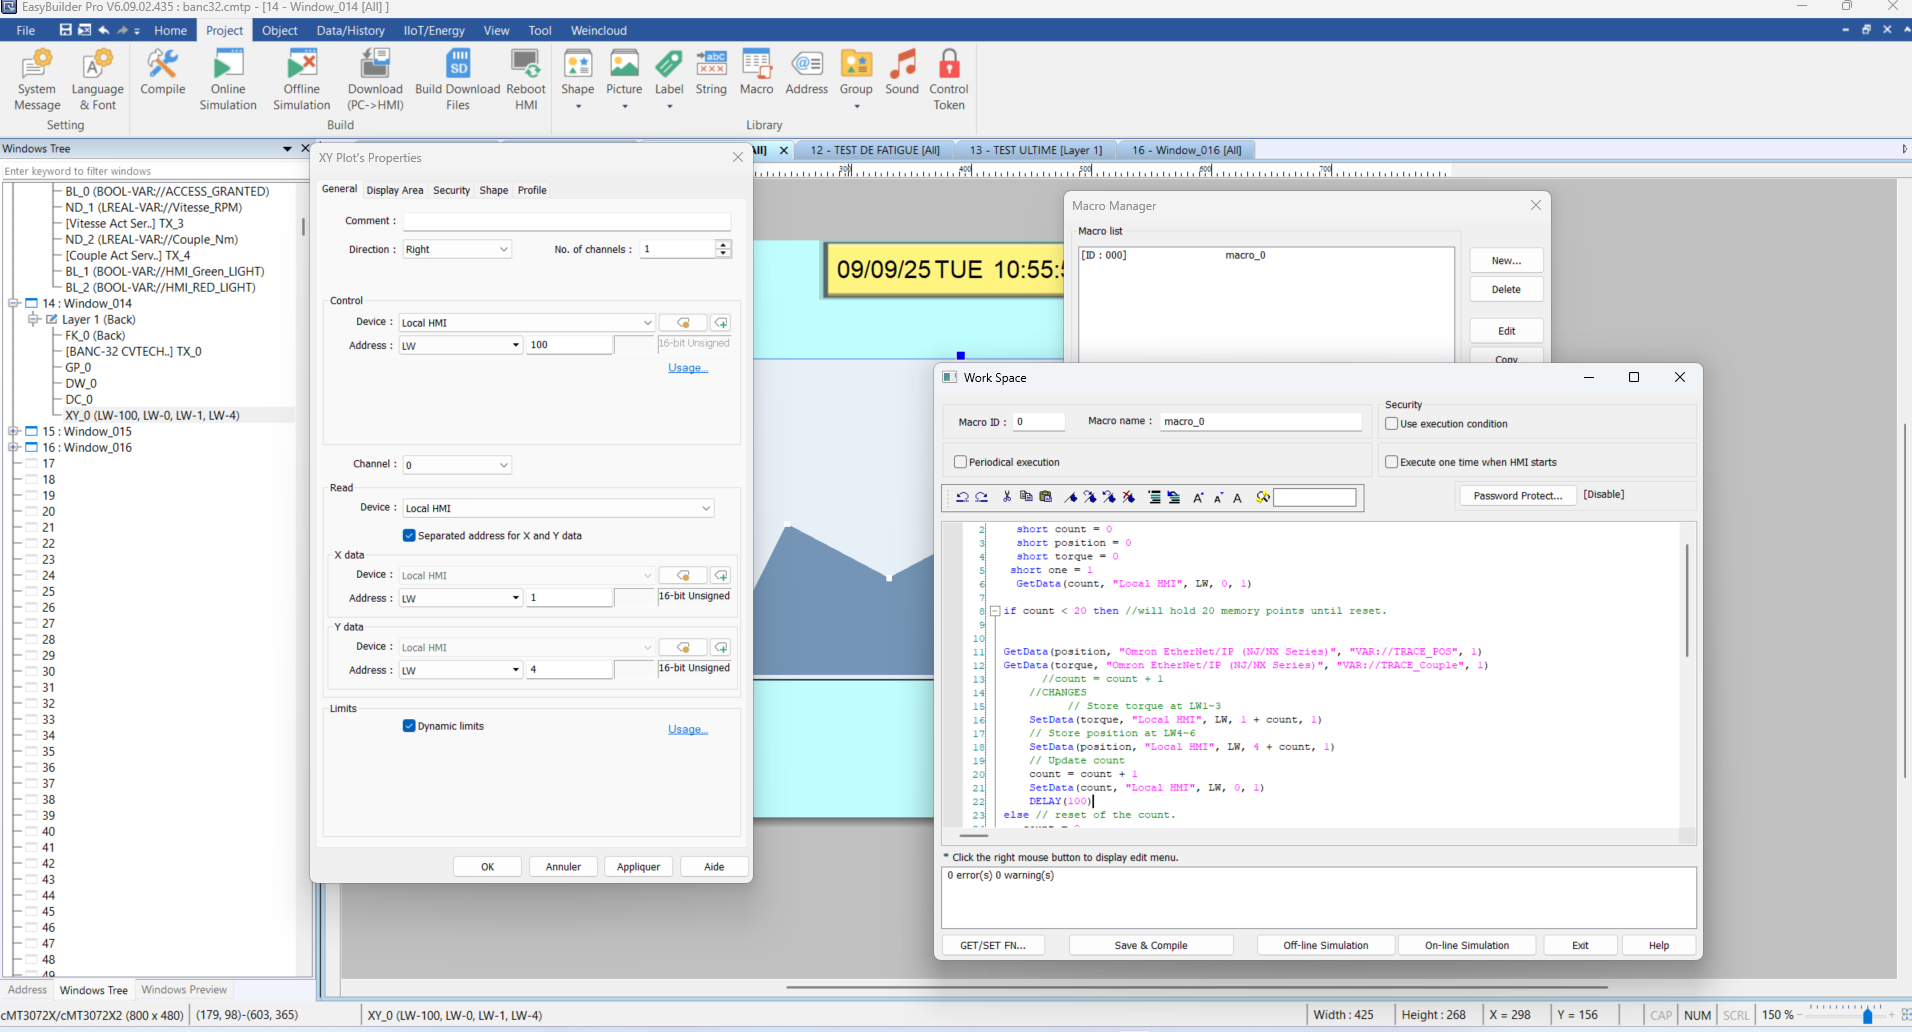Open the System Message settings icon
Viewport: 1912px width, 1032px height.
tap(38, 79)
